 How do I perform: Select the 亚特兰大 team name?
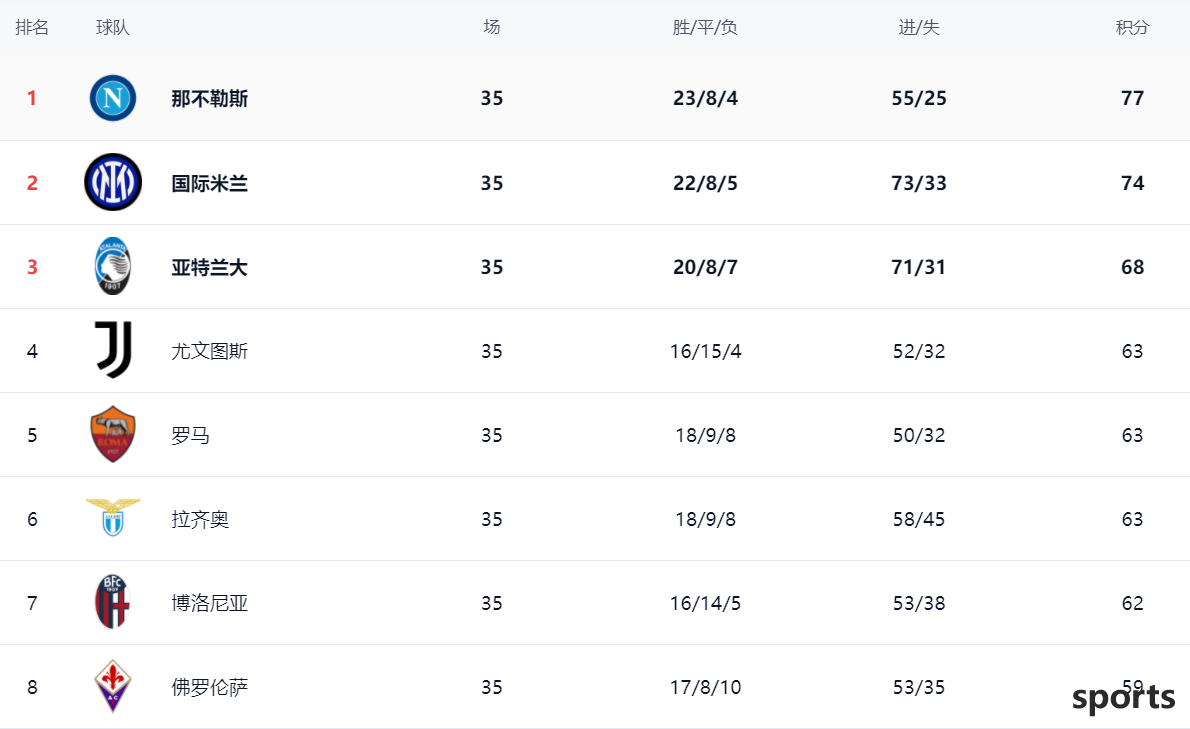point(209,268)
